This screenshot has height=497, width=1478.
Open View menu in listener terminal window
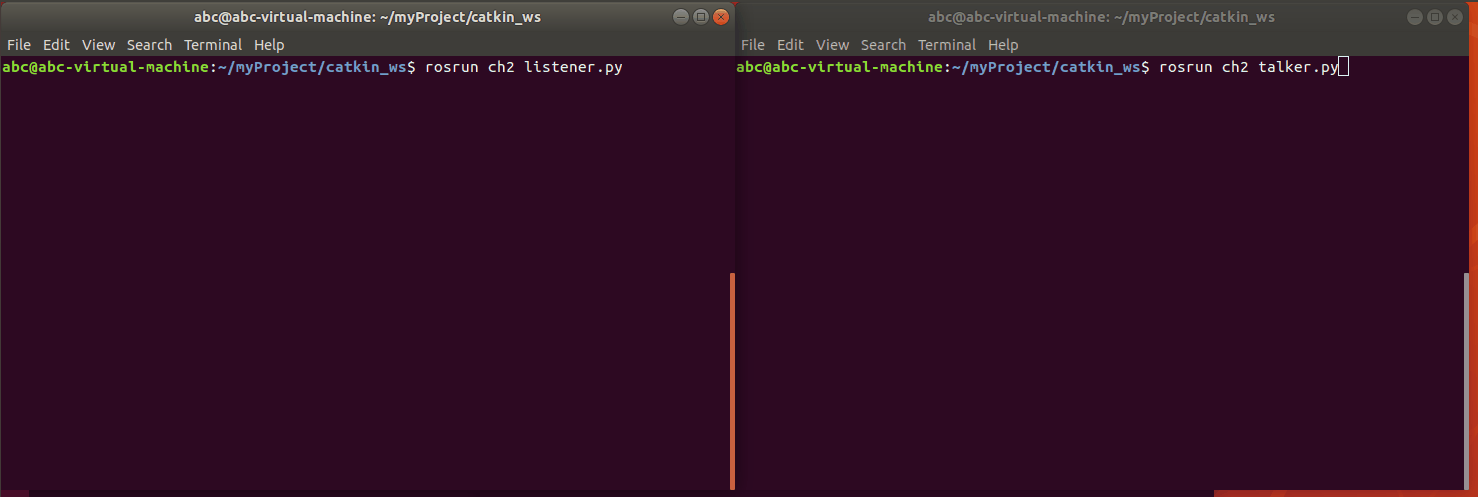point(98,45)
